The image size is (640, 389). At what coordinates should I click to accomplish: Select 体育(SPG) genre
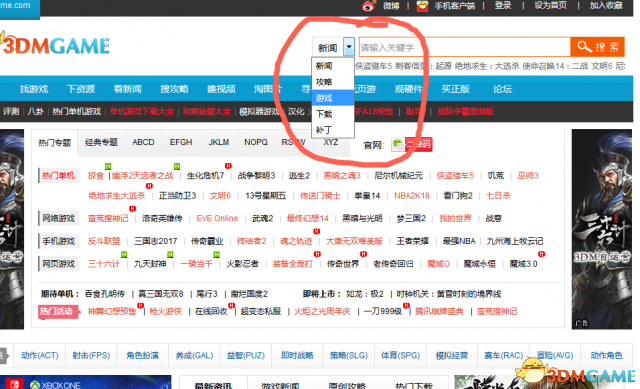pyautogui.click(x=400, y=355)
